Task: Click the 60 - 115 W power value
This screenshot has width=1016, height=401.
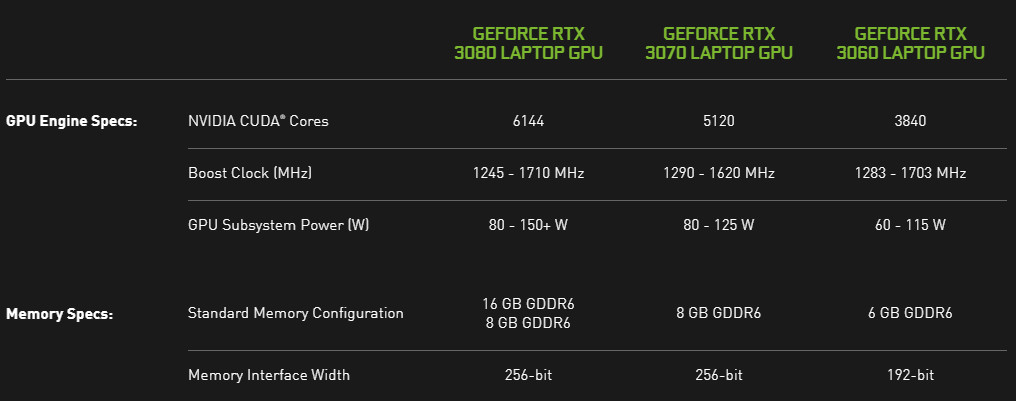Action: 910,225
